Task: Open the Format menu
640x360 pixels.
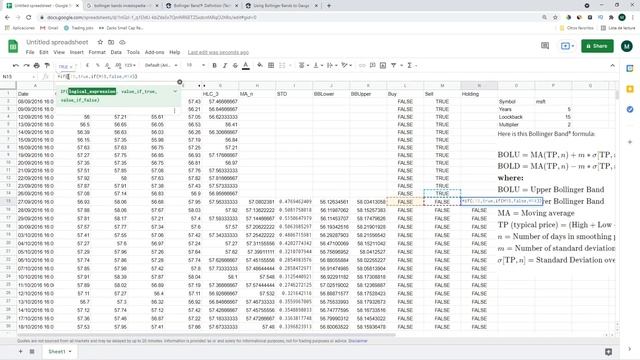Action: (x=97, y=52)
